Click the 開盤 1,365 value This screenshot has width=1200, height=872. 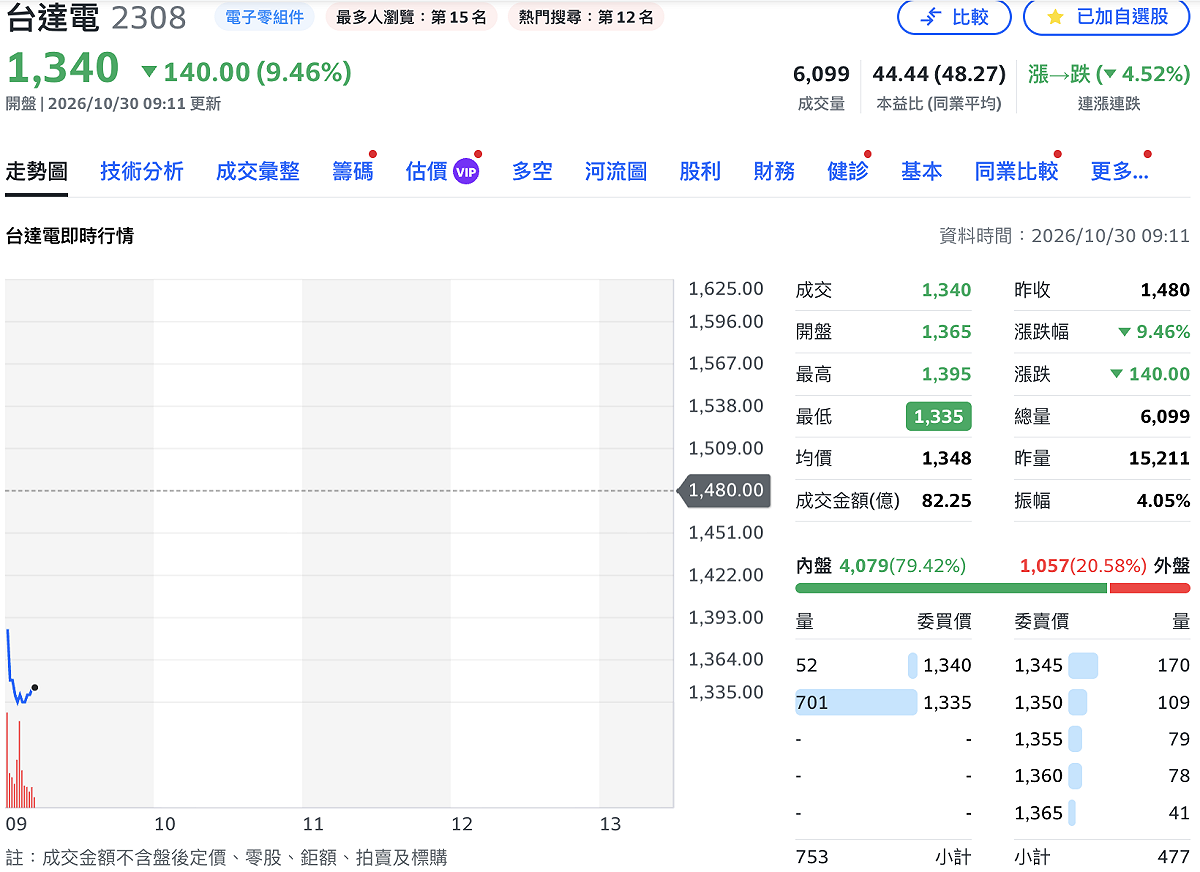(946, 332)
